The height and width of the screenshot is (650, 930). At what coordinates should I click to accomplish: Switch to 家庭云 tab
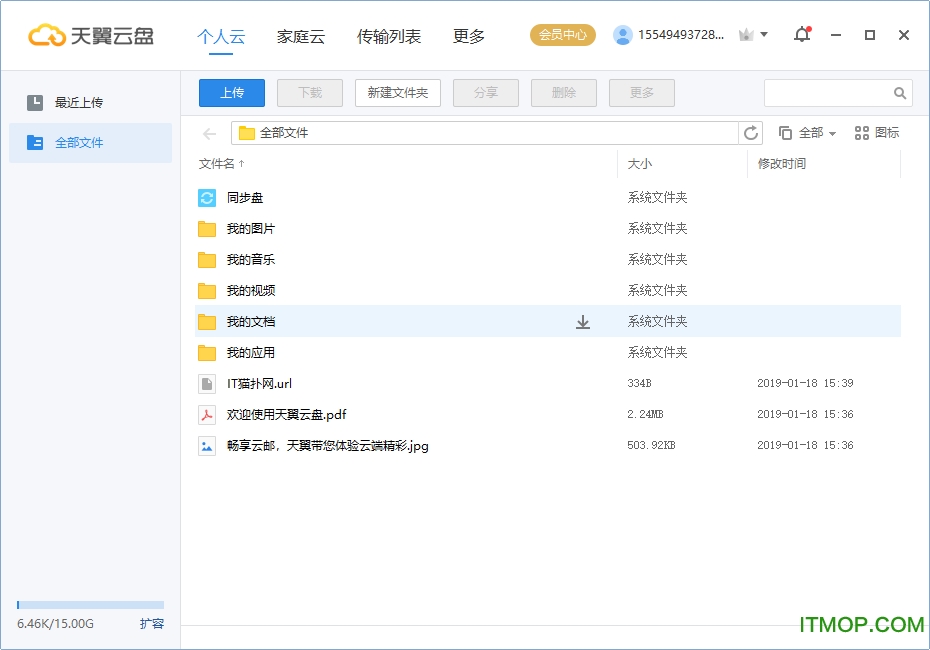(301, 37)
